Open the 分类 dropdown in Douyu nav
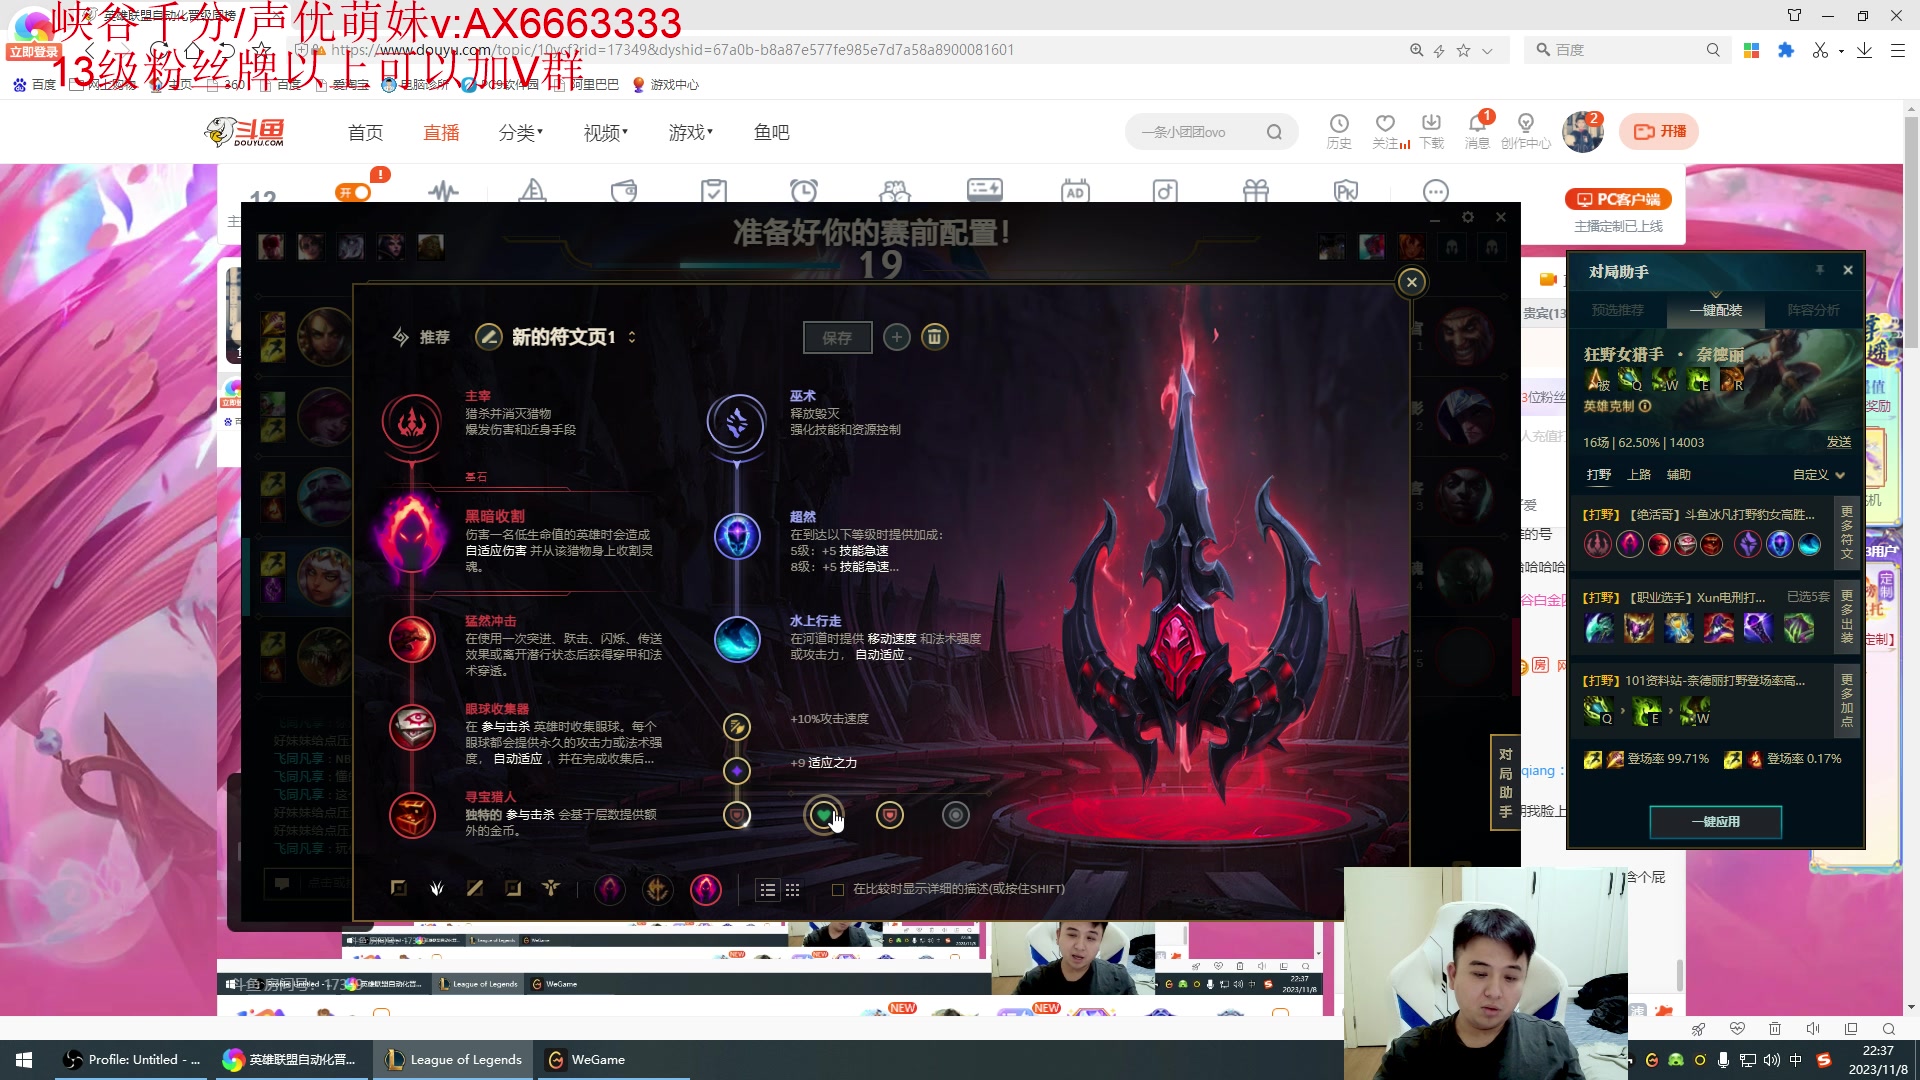Viewport: 1920px width, 1080px height. (521, 132)
